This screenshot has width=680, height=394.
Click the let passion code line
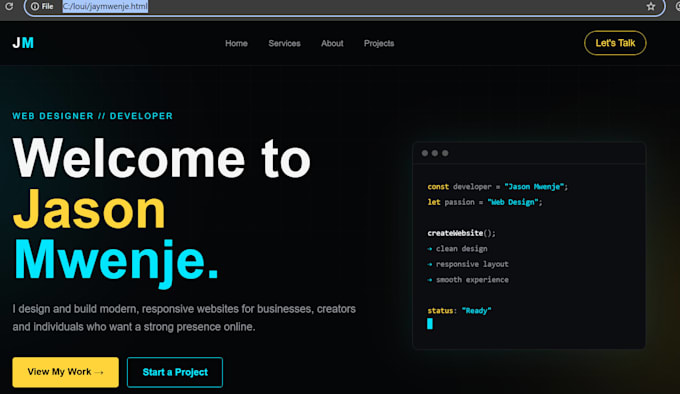tap(485, 202)
